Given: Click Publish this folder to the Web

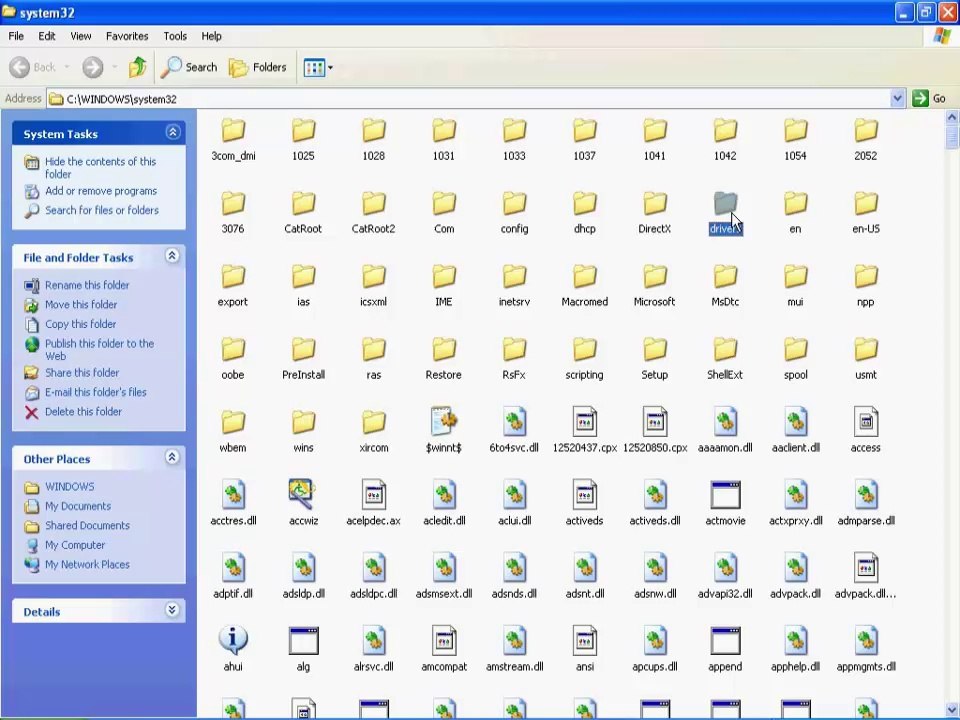Looking at the screenshot, I should (x=99, y=350).
